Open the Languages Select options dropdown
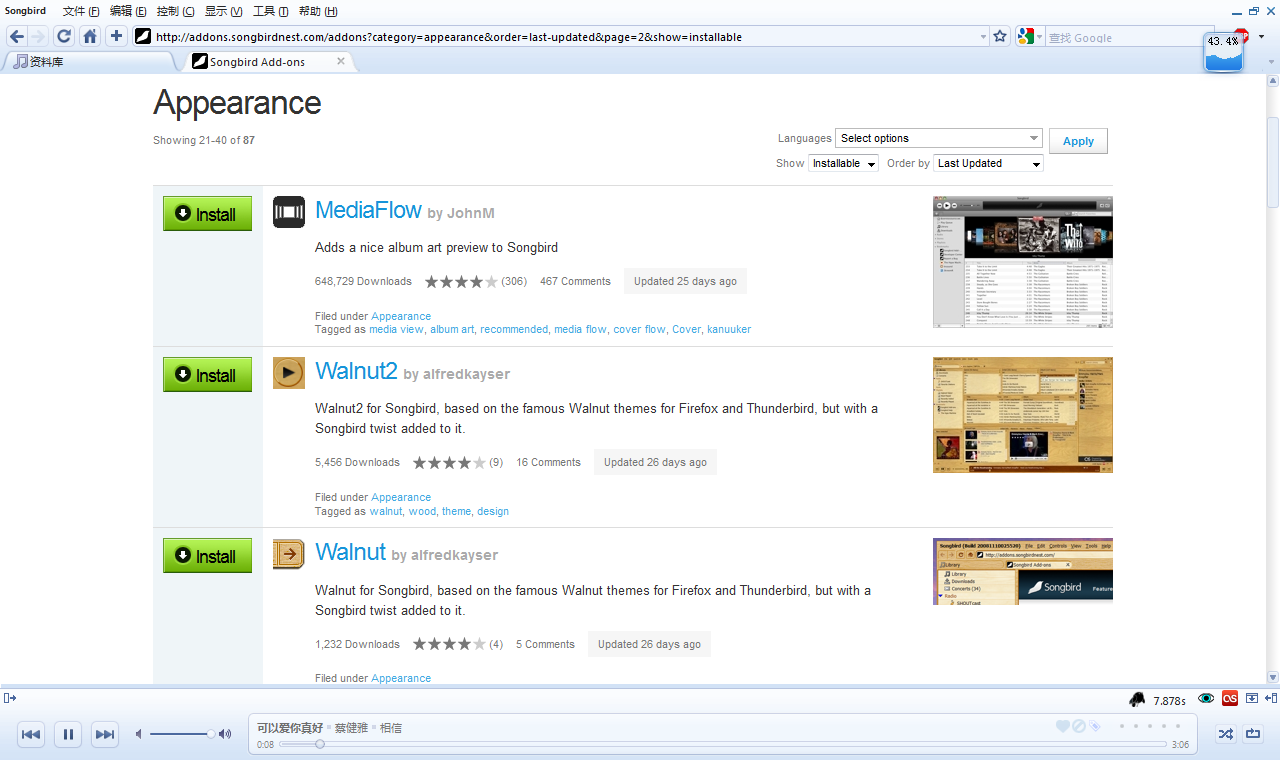Image resolution: width=1280 pixels, height=760 pixels. point(939,138)
